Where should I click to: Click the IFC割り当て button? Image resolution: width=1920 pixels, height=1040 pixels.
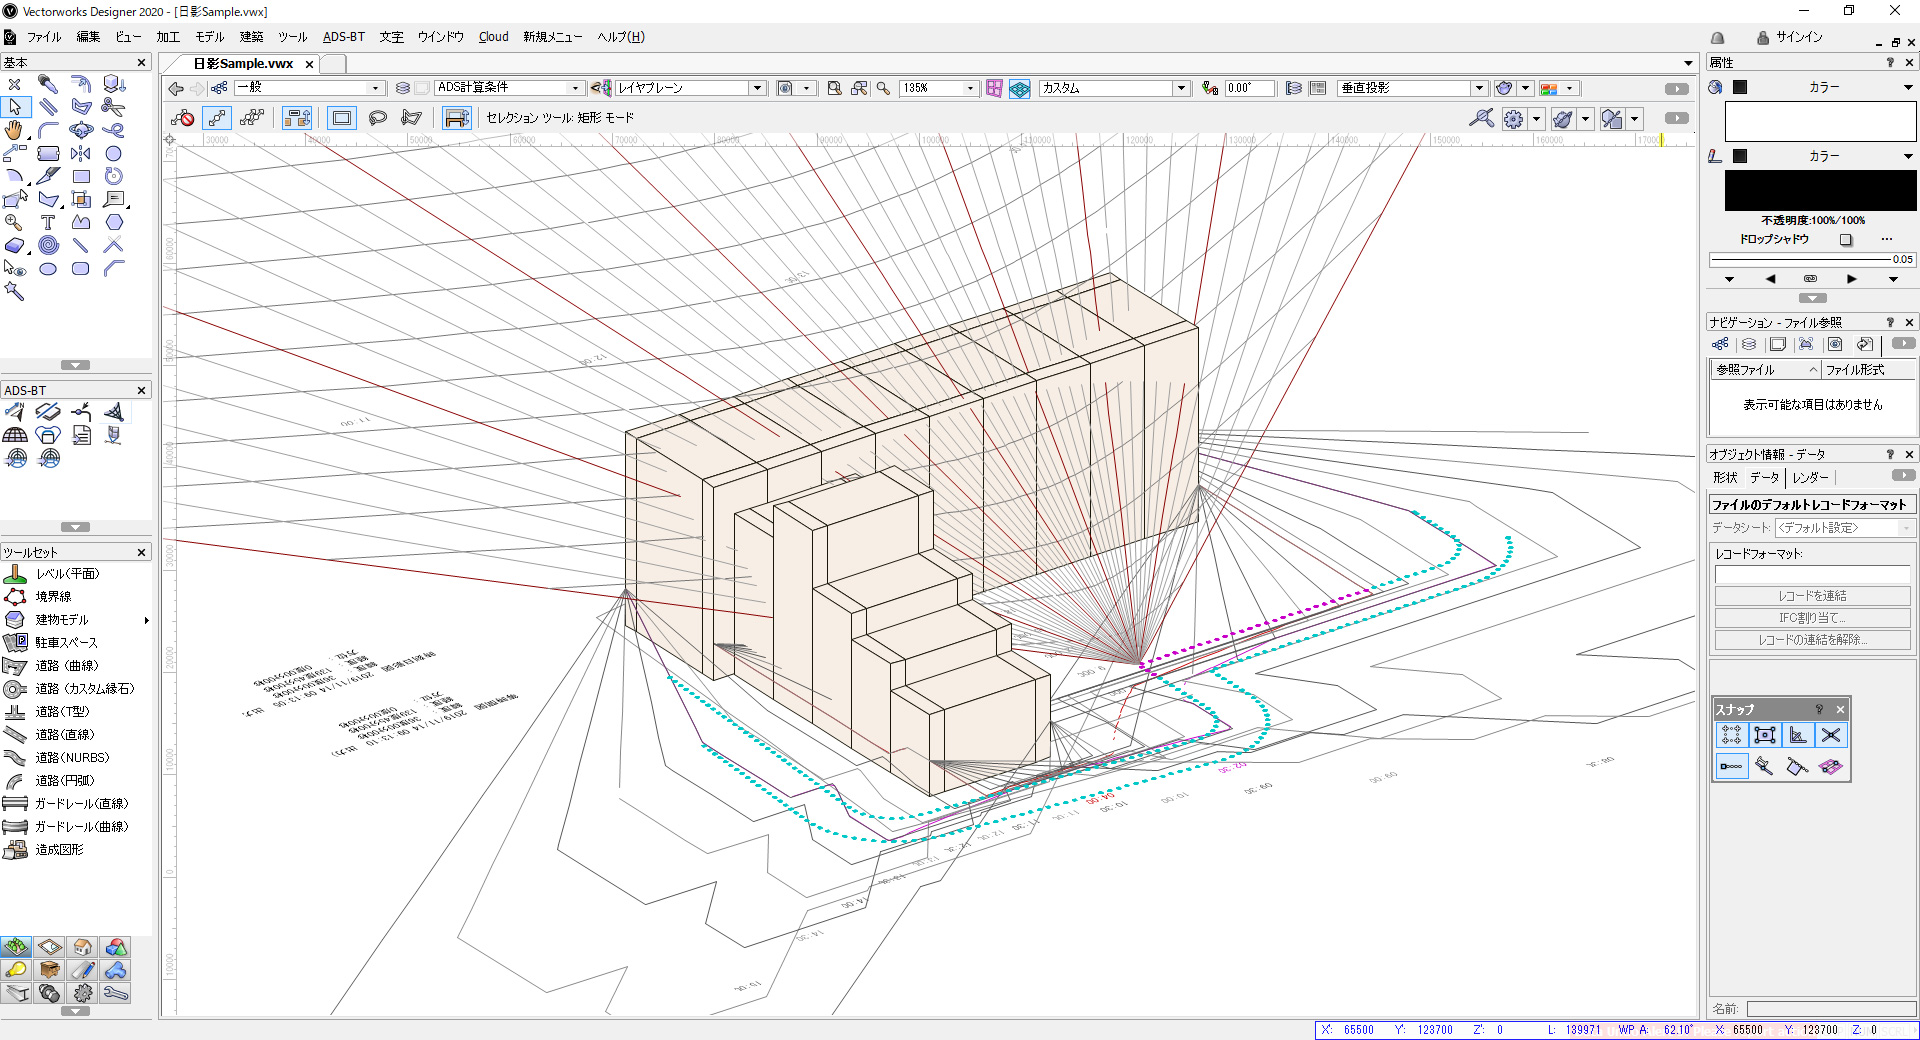[1812, 618]
